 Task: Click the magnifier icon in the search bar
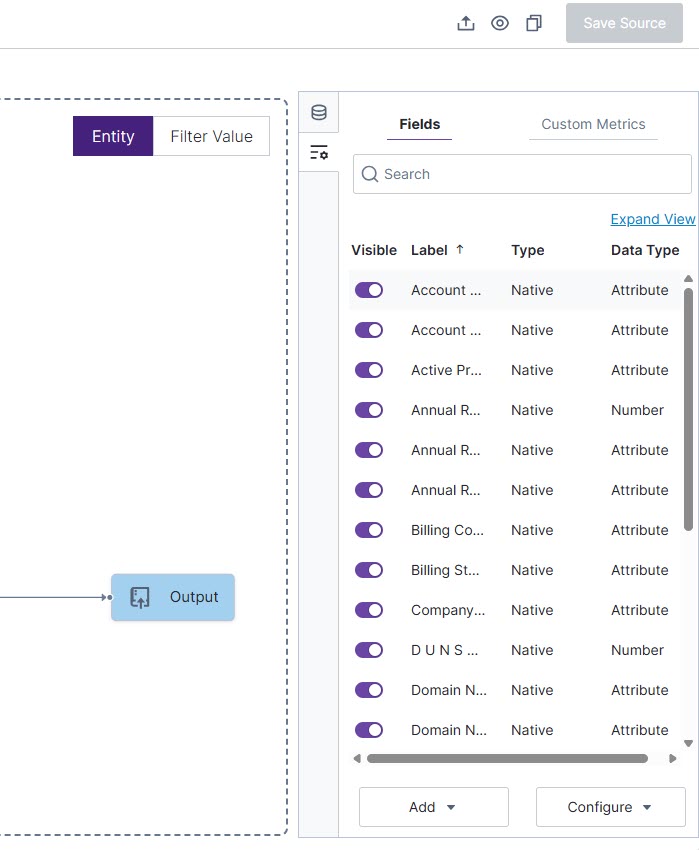(x=370, y=174)
